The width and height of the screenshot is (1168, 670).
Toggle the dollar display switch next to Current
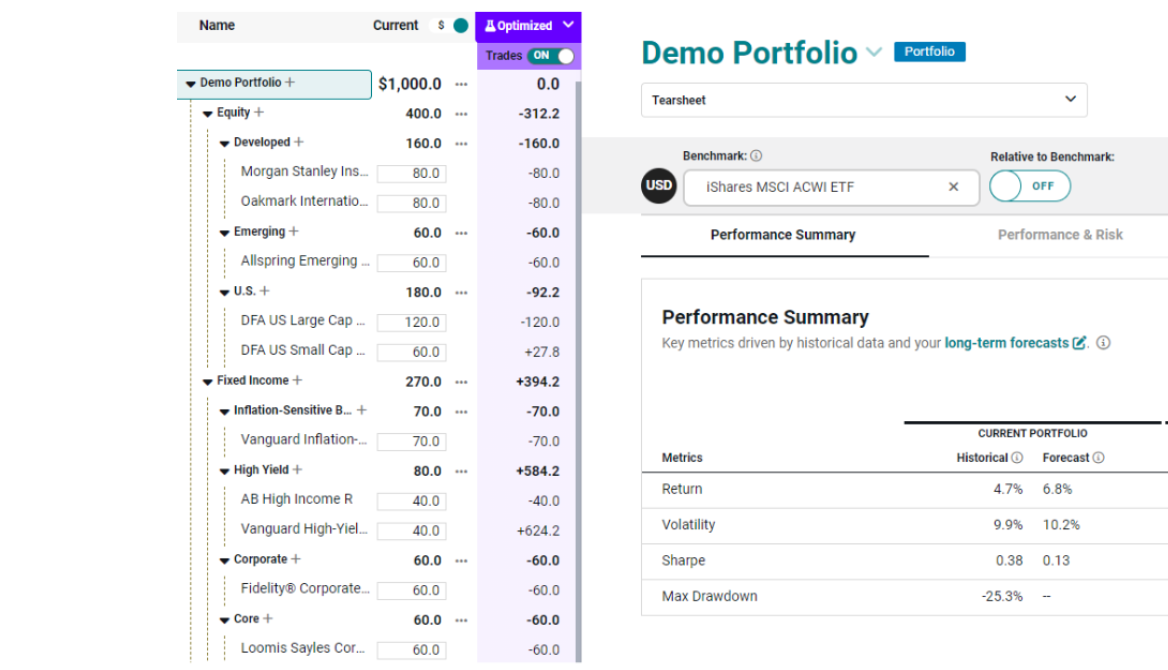pos(450,26)
